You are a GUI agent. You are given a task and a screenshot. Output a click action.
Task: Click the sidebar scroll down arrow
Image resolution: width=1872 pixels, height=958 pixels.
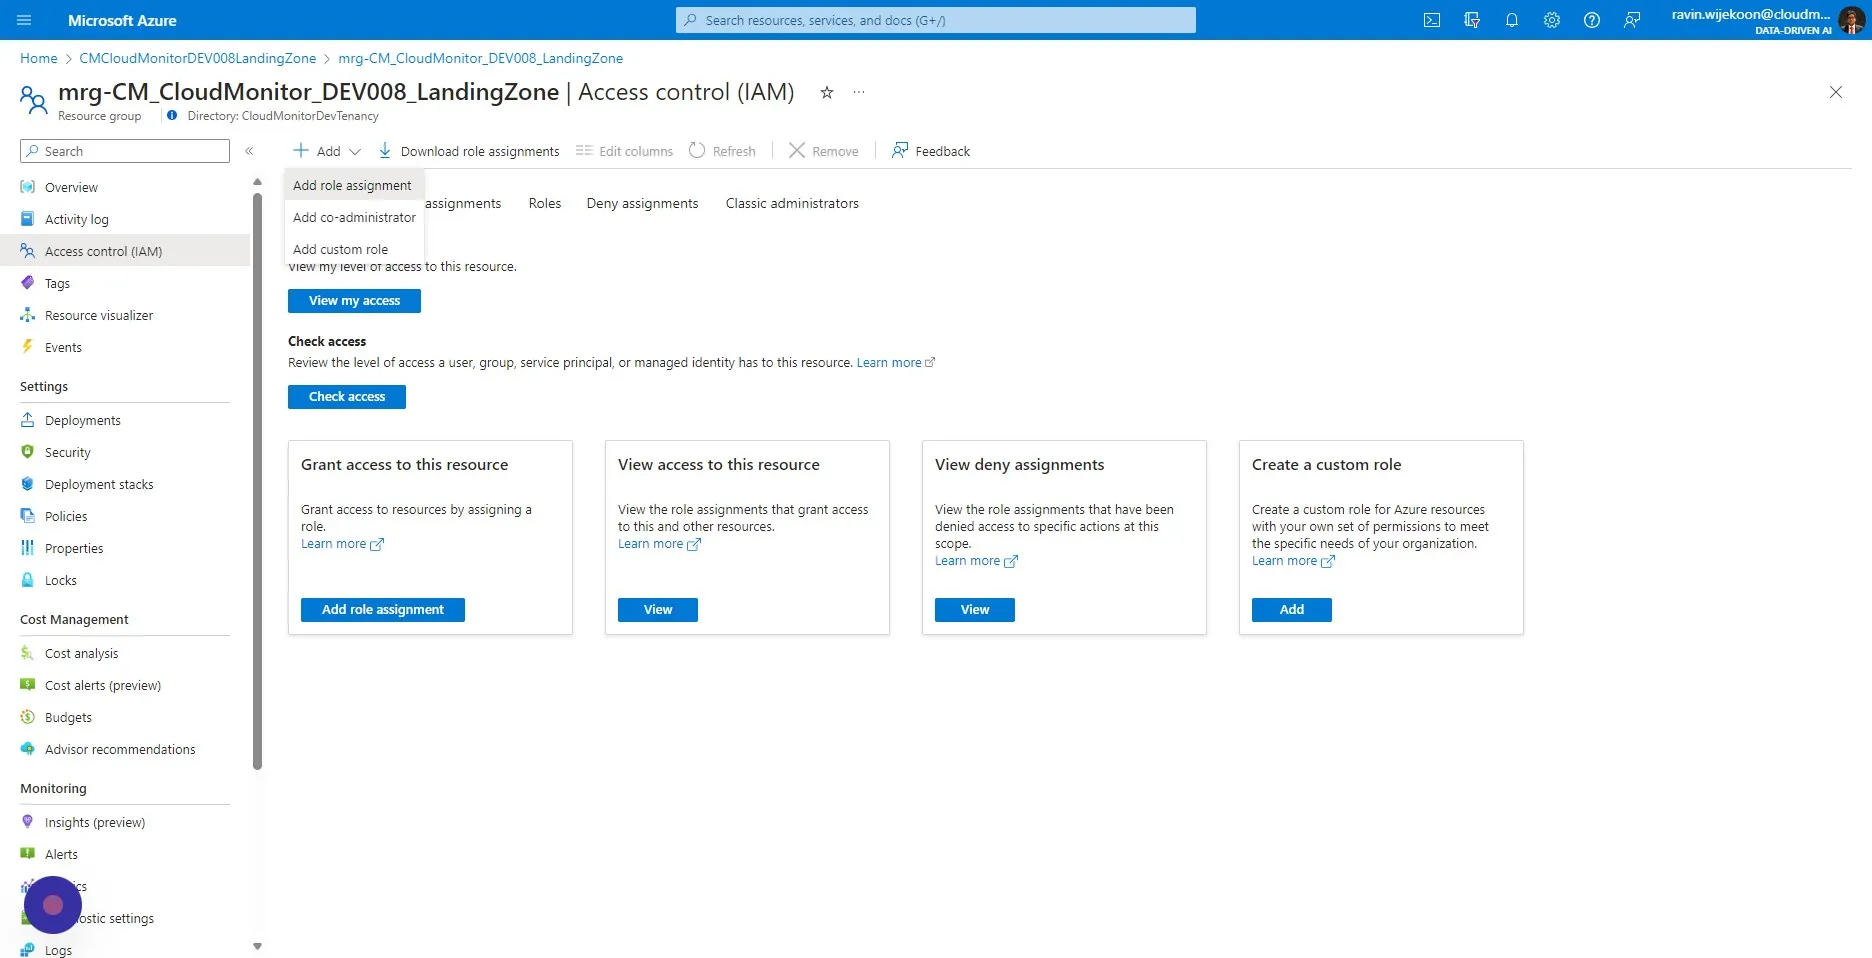(x=257, y=946)
